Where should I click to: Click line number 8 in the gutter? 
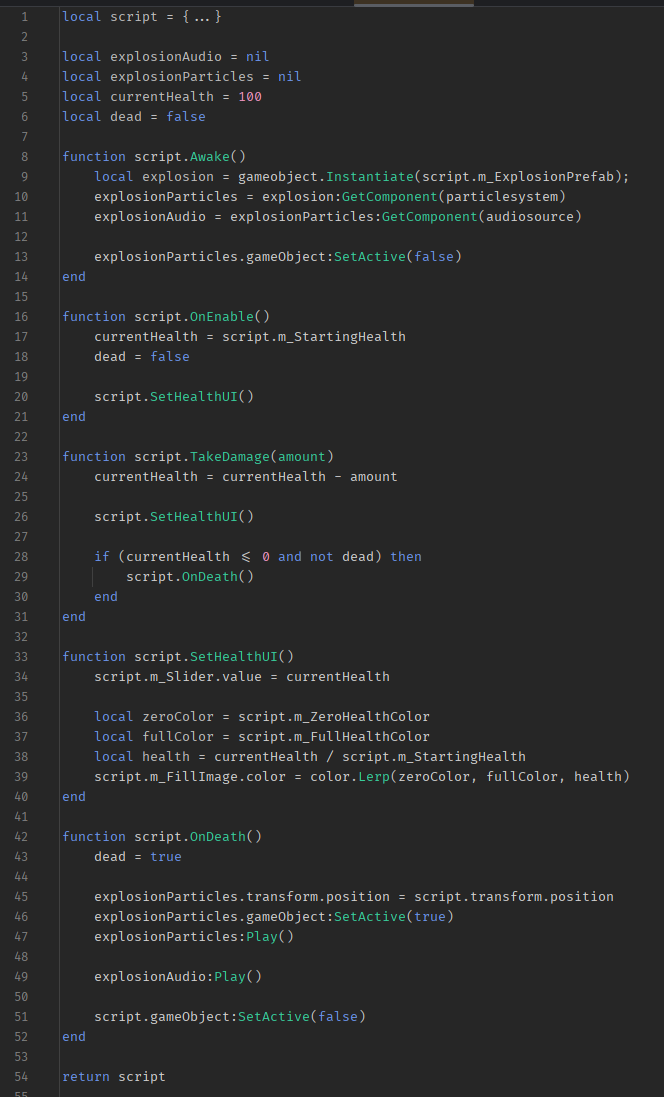[x=24, y=156]
